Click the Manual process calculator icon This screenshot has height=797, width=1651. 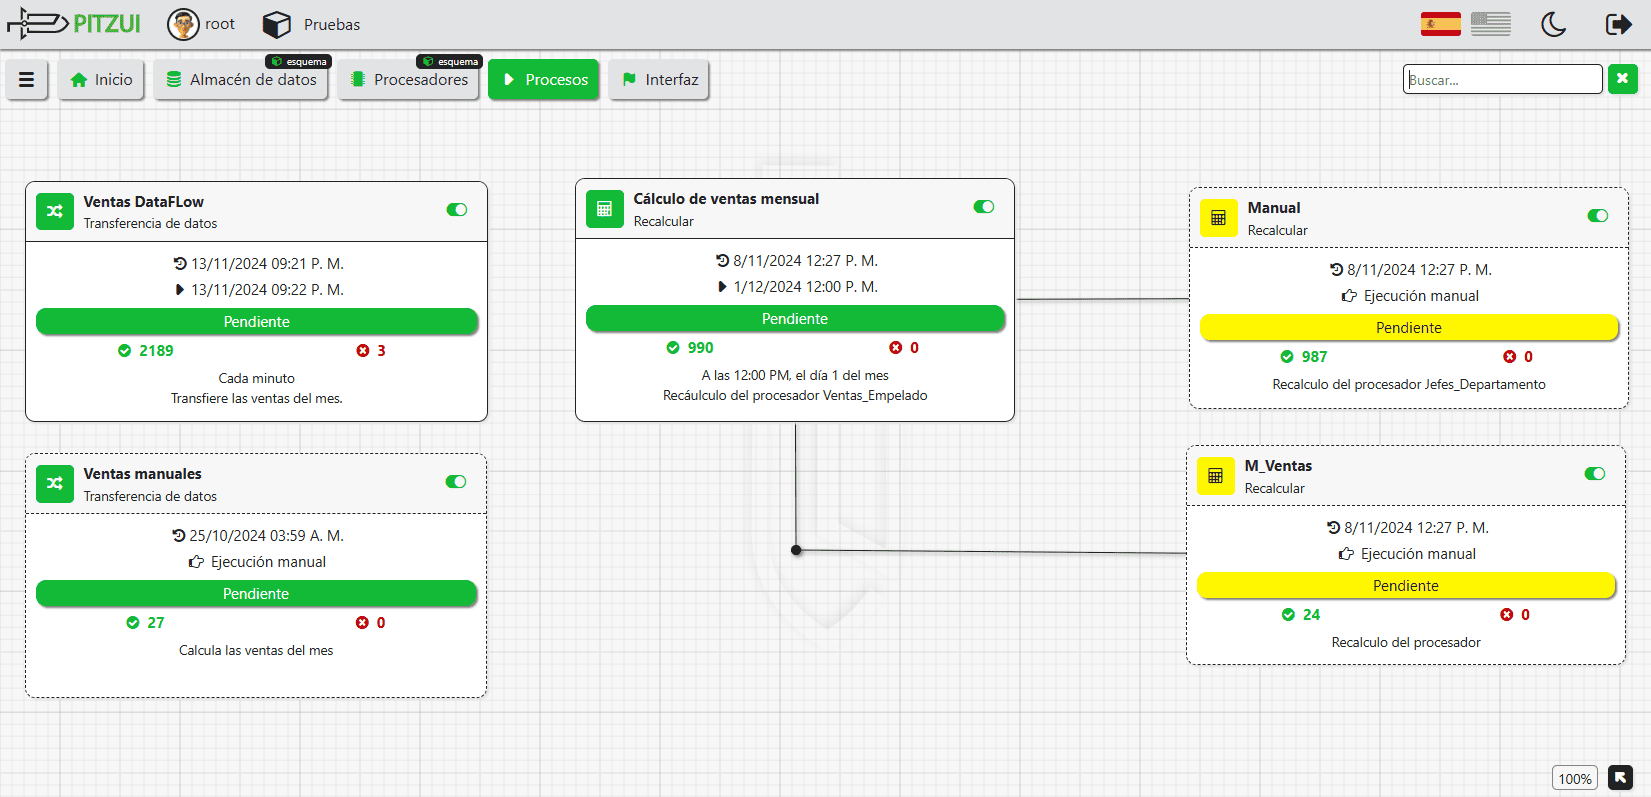(1218, 218)
